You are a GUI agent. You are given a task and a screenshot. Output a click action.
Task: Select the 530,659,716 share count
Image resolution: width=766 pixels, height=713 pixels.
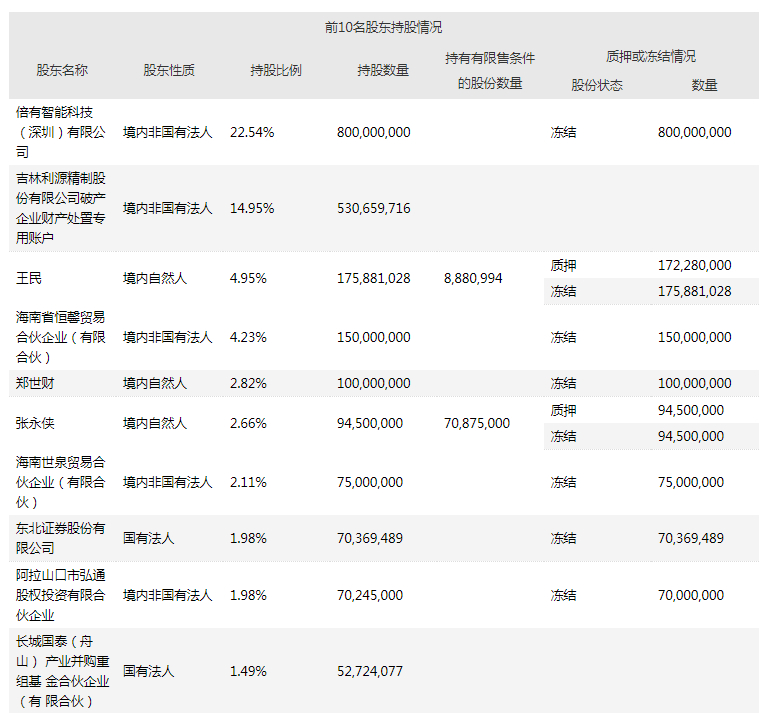click(374, 209)
